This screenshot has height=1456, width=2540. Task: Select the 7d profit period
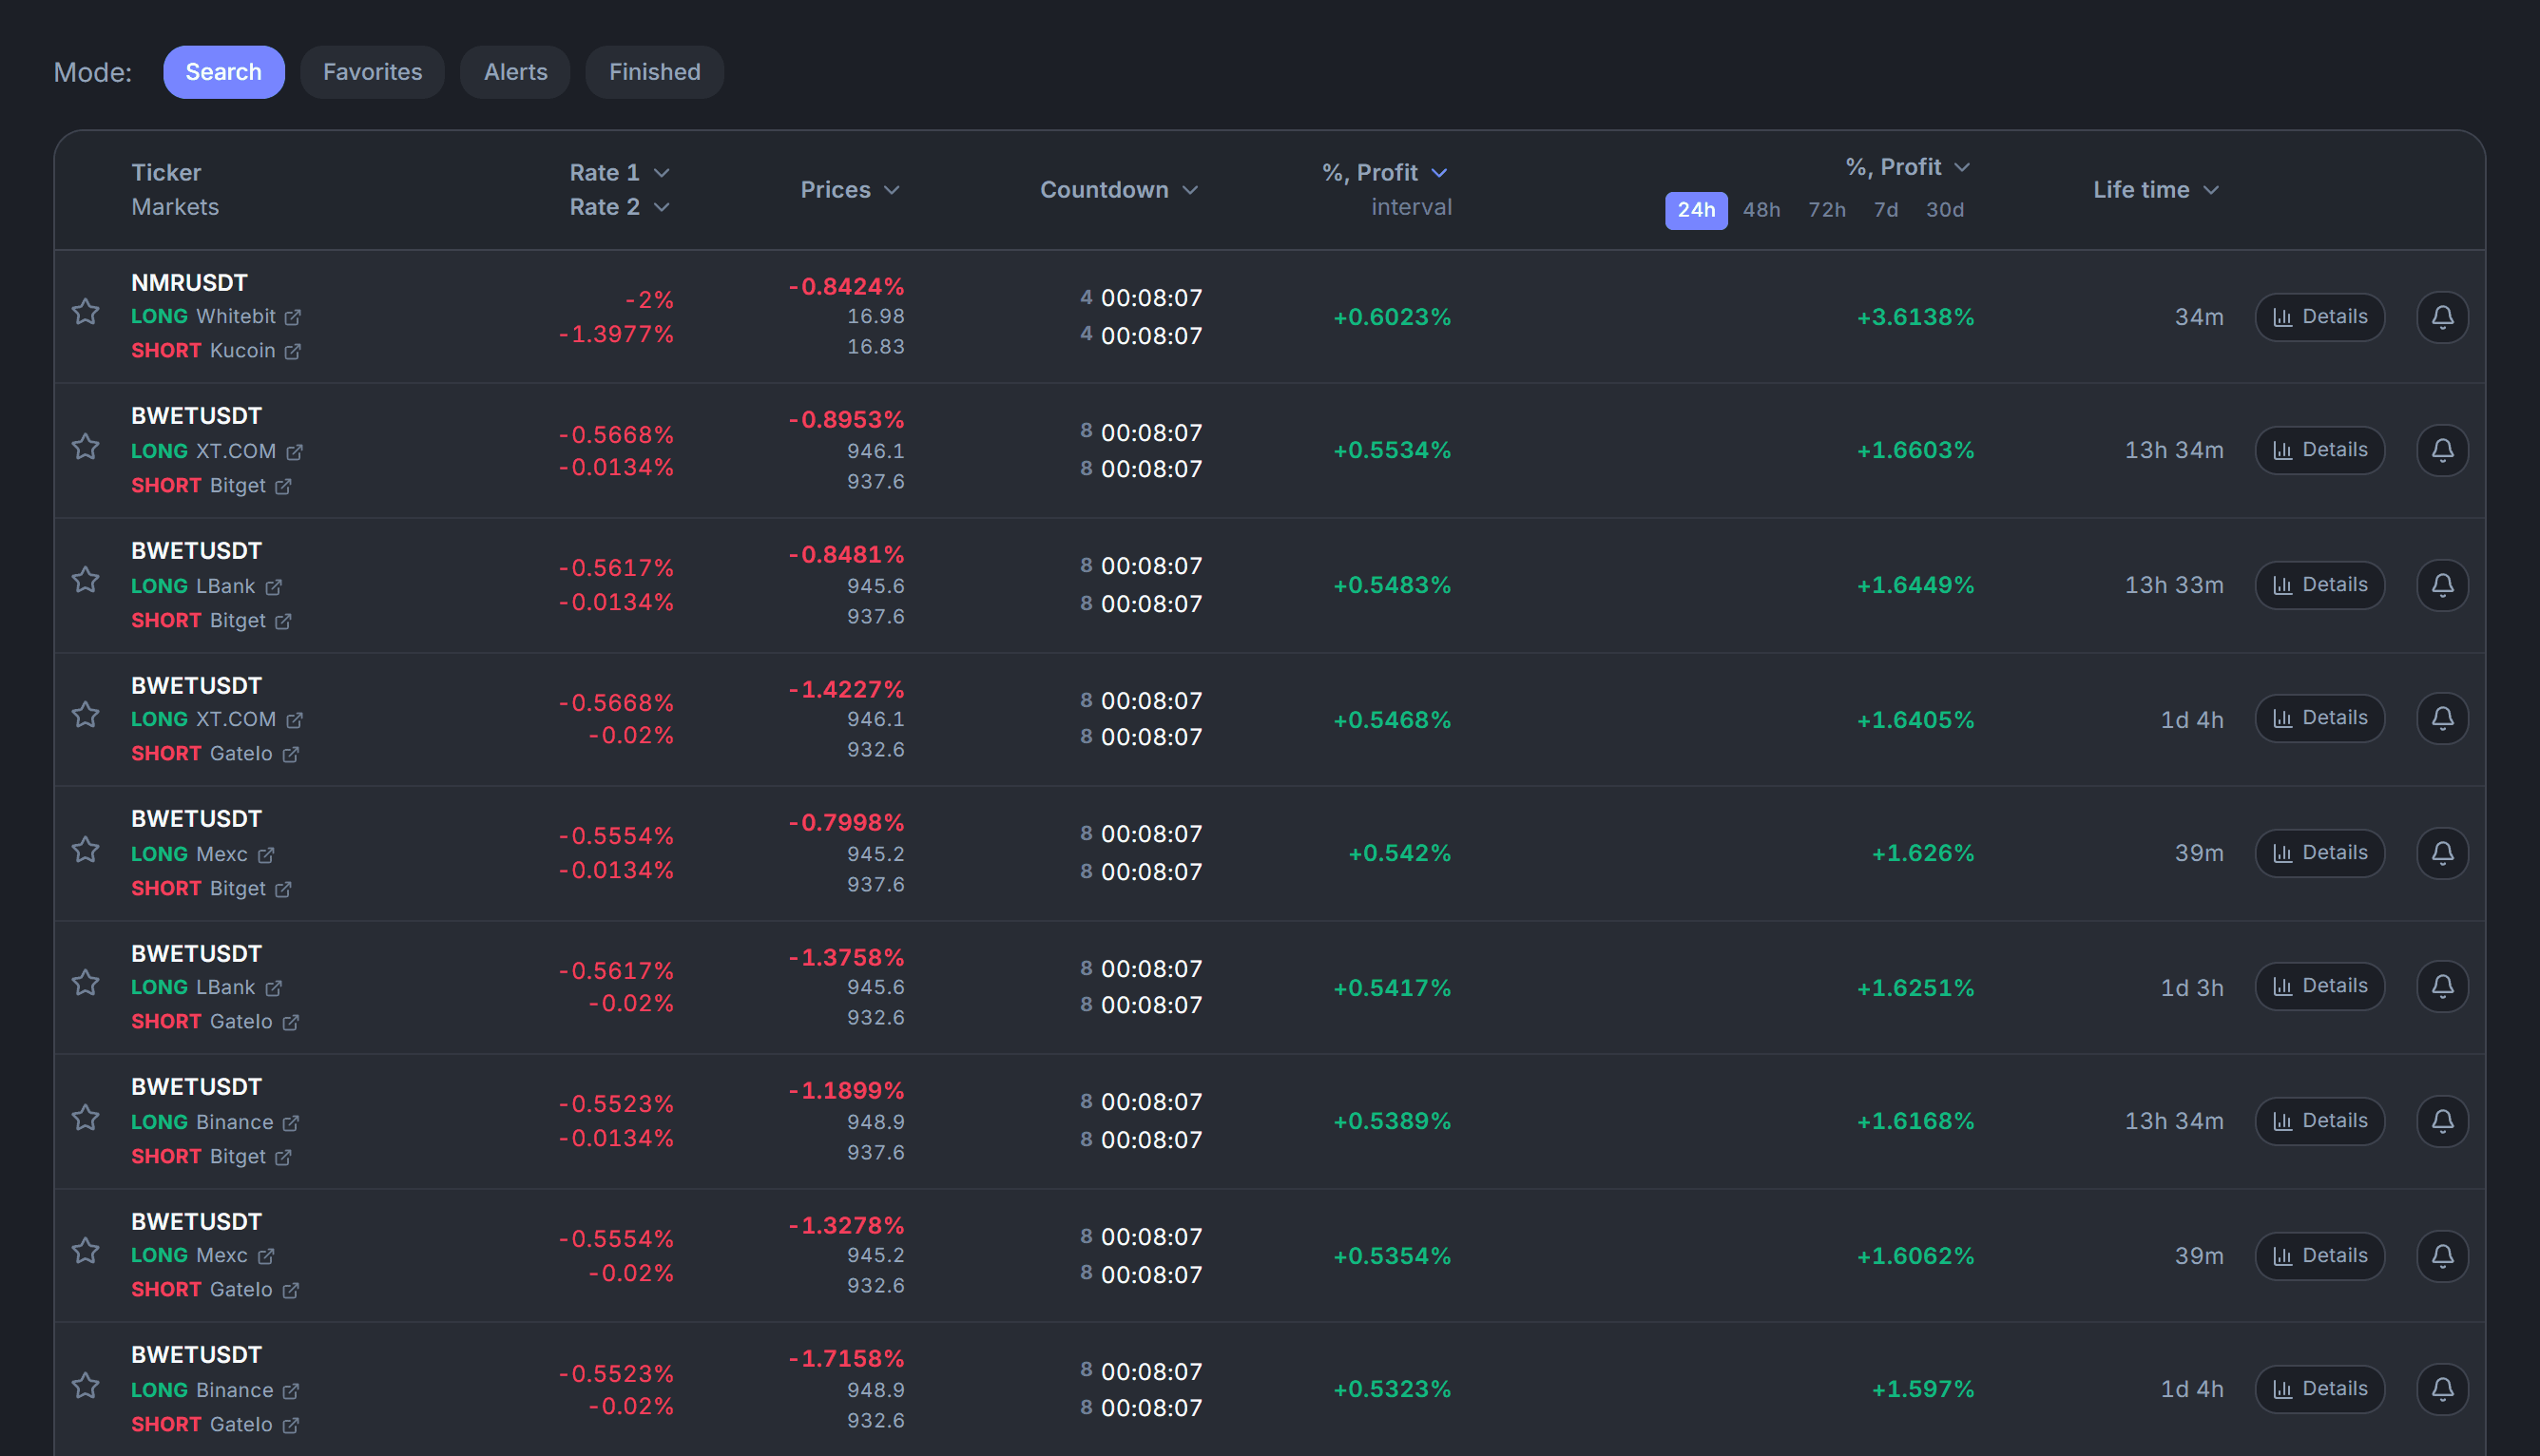click(1885, 210)
